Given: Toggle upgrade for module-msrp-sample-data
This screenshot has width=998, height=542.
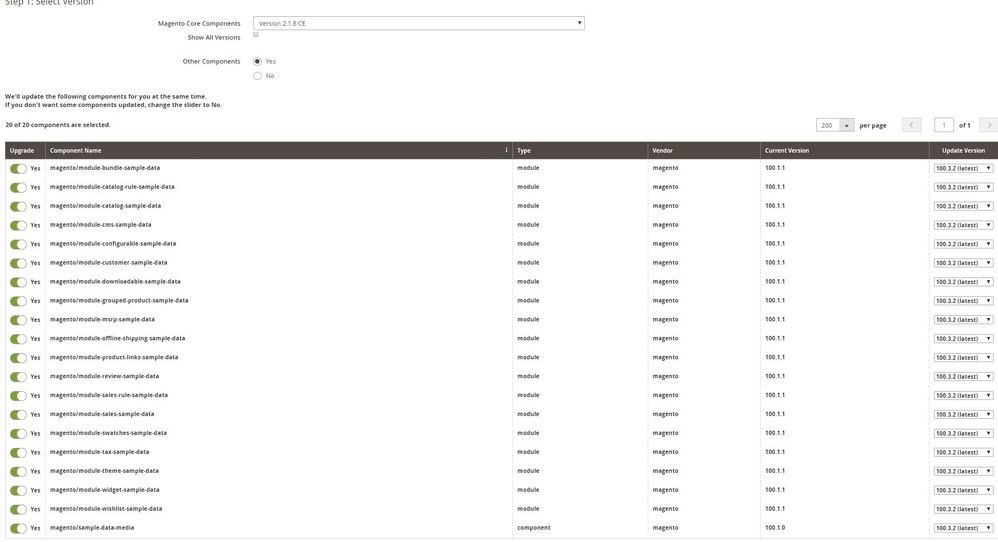Looking at the screenshot, I should click(x=18, y=320).
